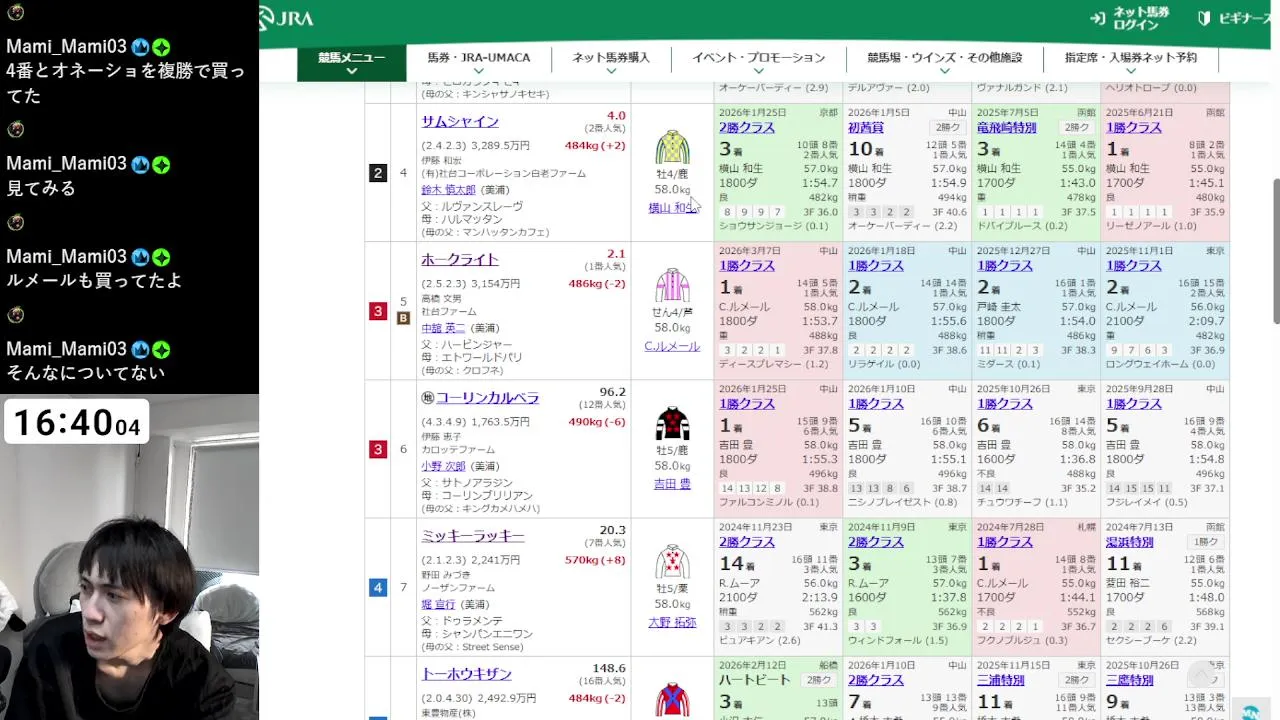Click the brown B blinker icon
The height and width of the screenshot is (720, 1280).
click(x=404, y=319)
